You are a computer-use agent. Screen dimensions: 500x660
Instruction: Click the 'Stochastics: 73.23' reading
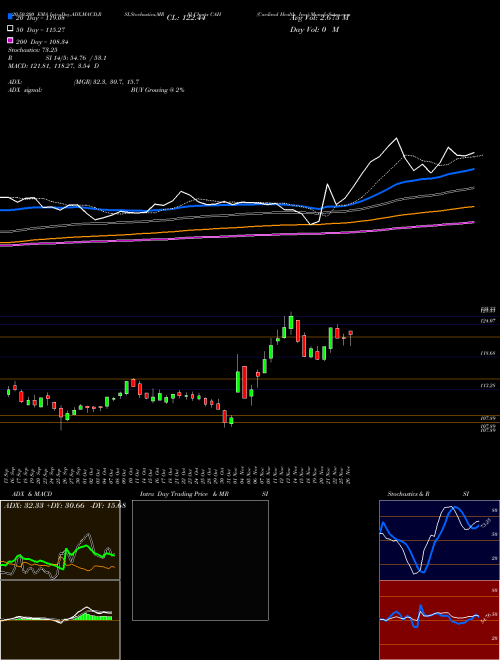(32, 50)
